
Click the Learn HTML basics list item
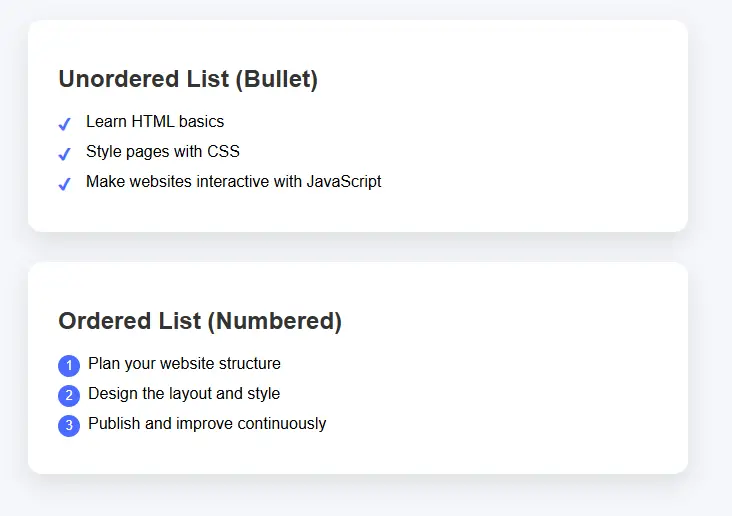click(x=155, y=122)
